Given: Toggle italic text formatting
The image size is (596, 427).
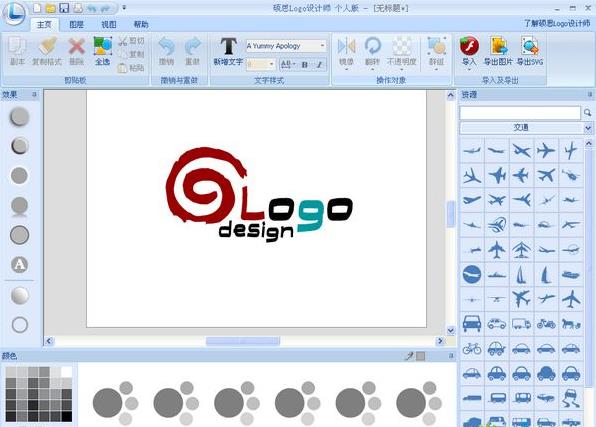Looking at the screenshot, I should [320, 65].
